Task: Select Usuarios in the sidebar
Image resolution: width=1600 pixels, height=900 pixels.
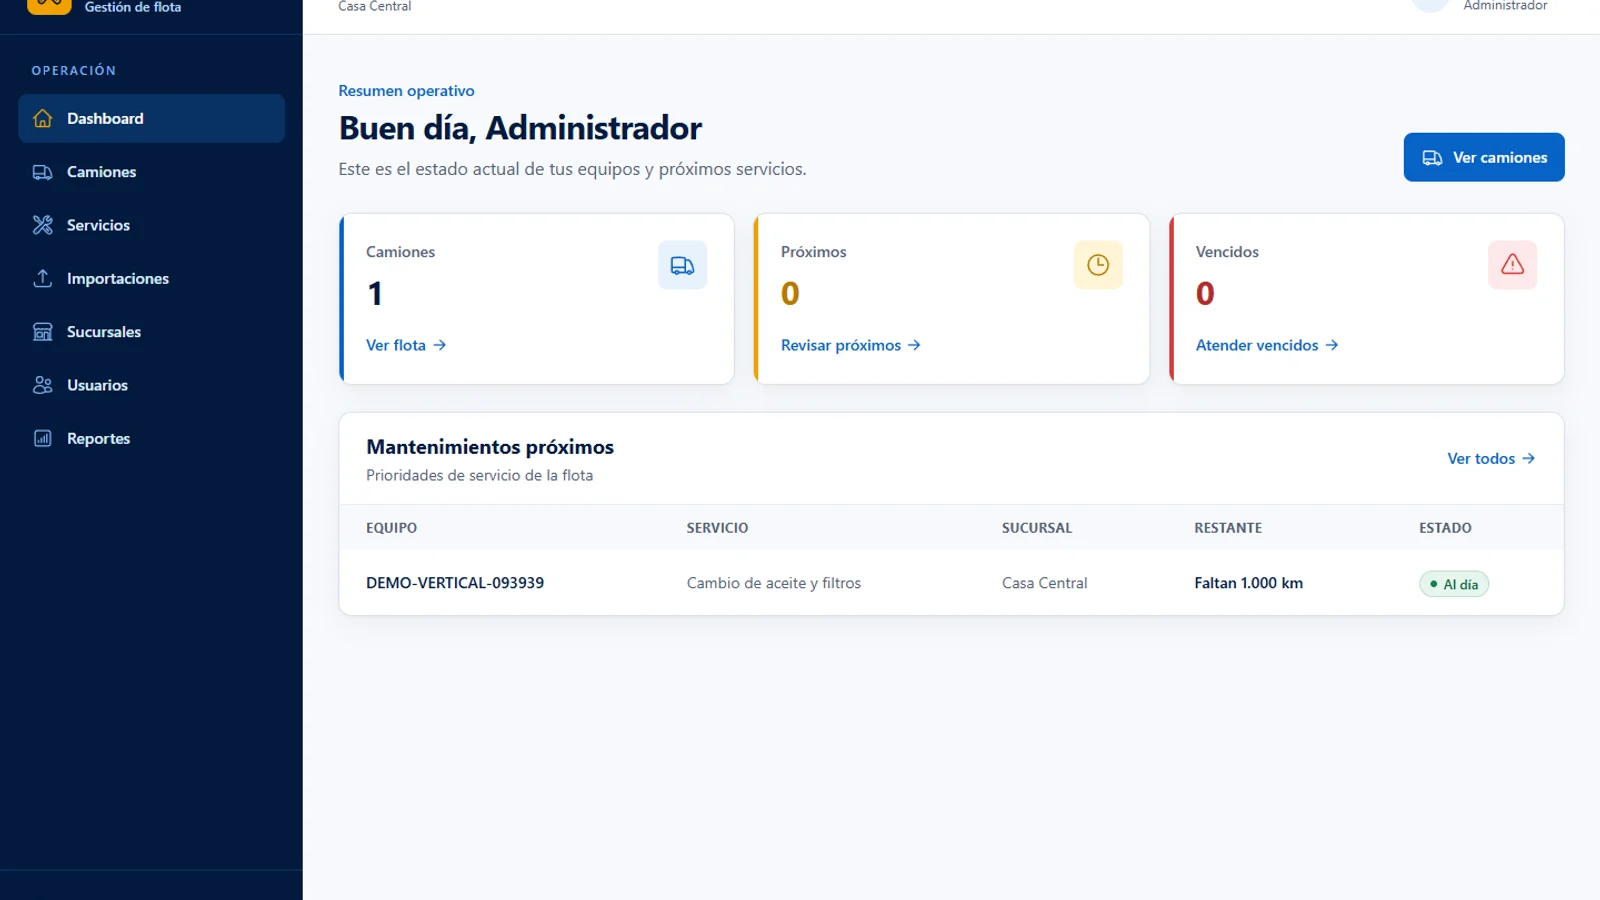Action: pyautogui.click(x=151, y=385)
